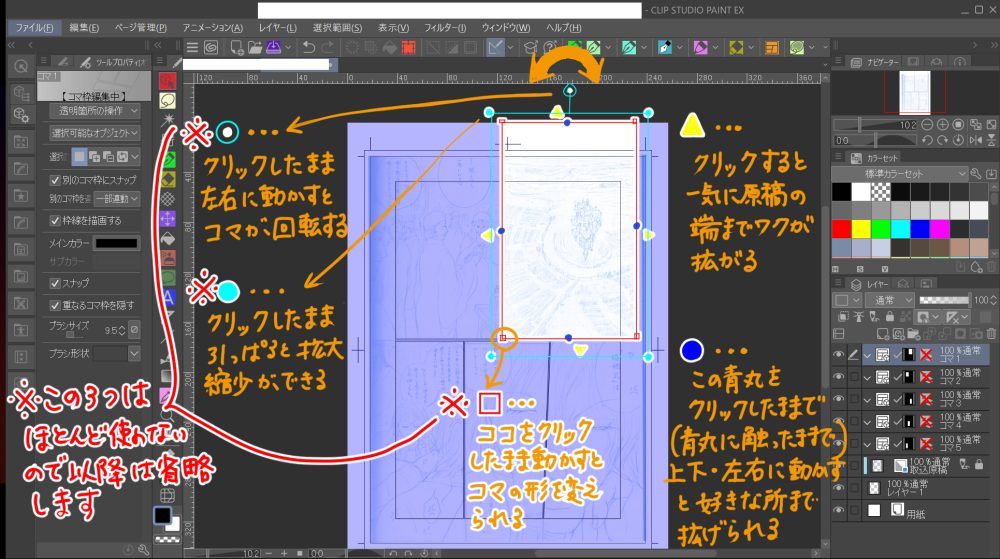Screen dimensions: 1000x559
Task: Open the フィルター(I) menu
Action: (x=445, y=27)
